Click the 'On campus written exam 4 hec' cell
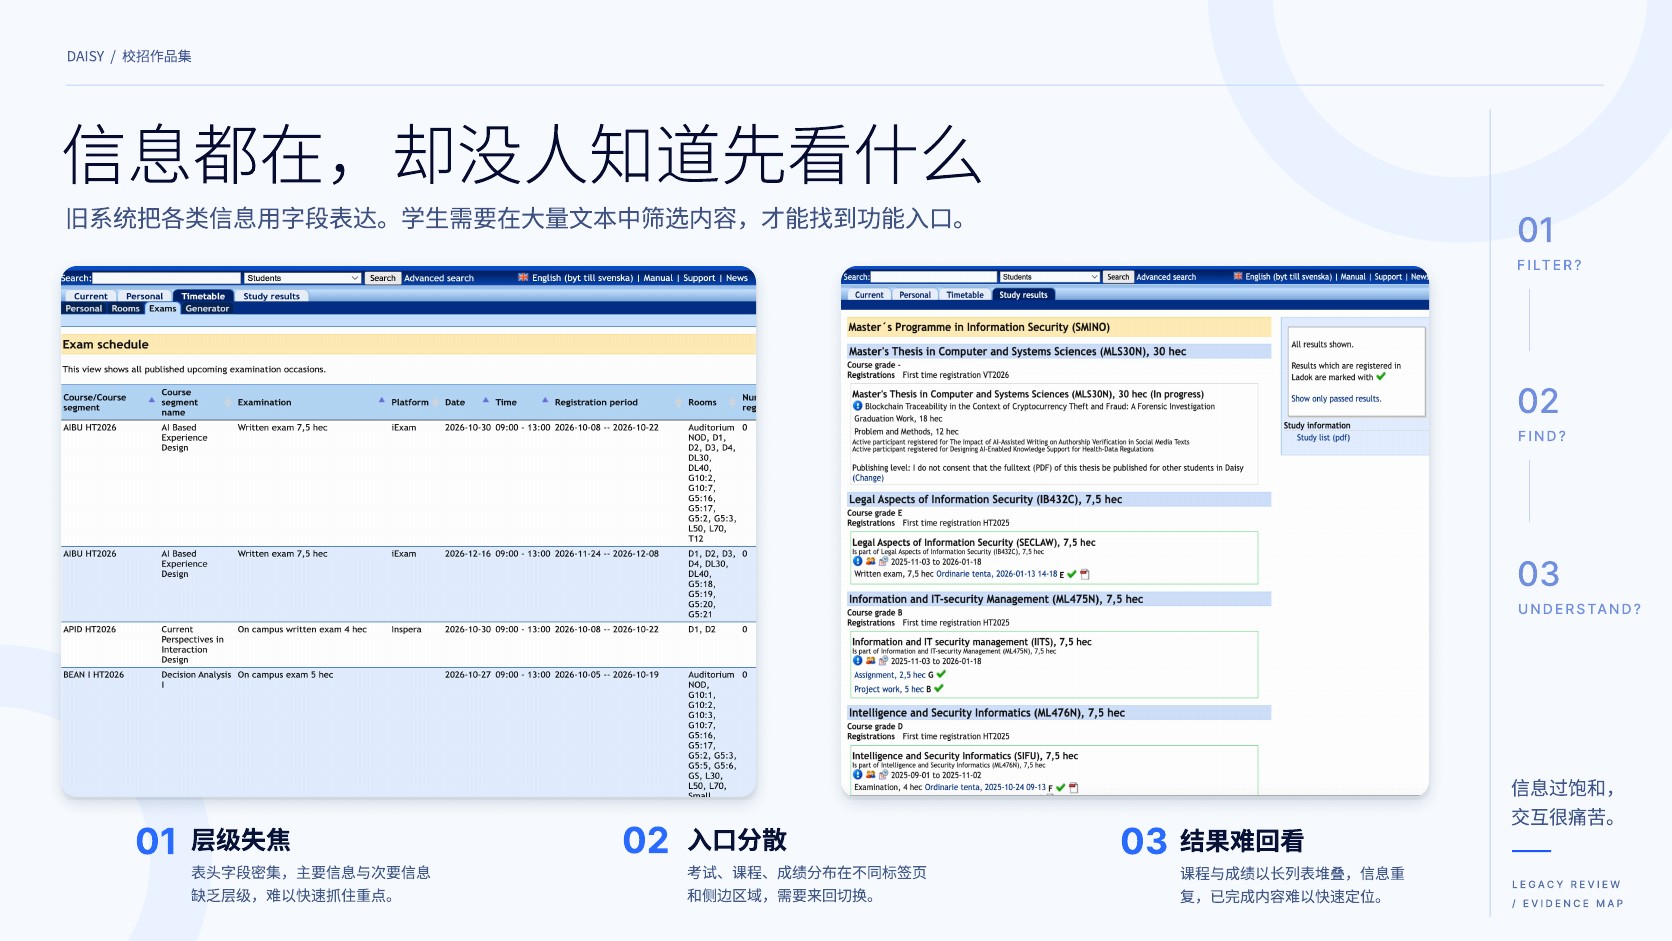This screenshot has height=941, width=1672. (x=302, y=629)
